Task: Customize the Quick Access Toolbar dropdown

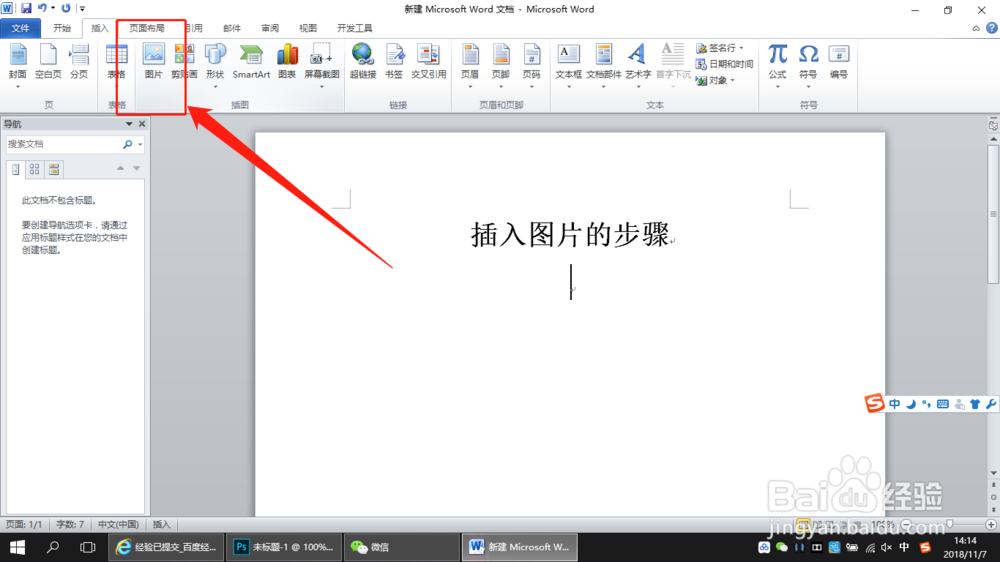Action: coord(82,8)
